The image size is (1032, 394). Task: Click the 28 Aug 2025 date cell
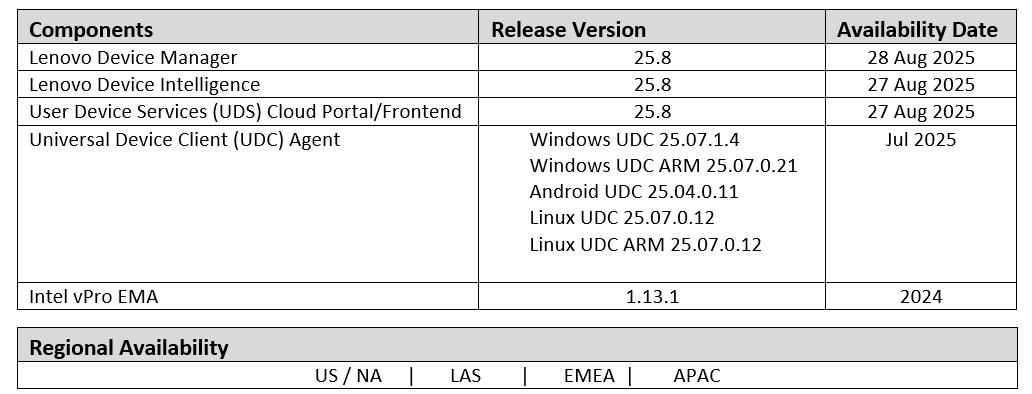point(921,57)
